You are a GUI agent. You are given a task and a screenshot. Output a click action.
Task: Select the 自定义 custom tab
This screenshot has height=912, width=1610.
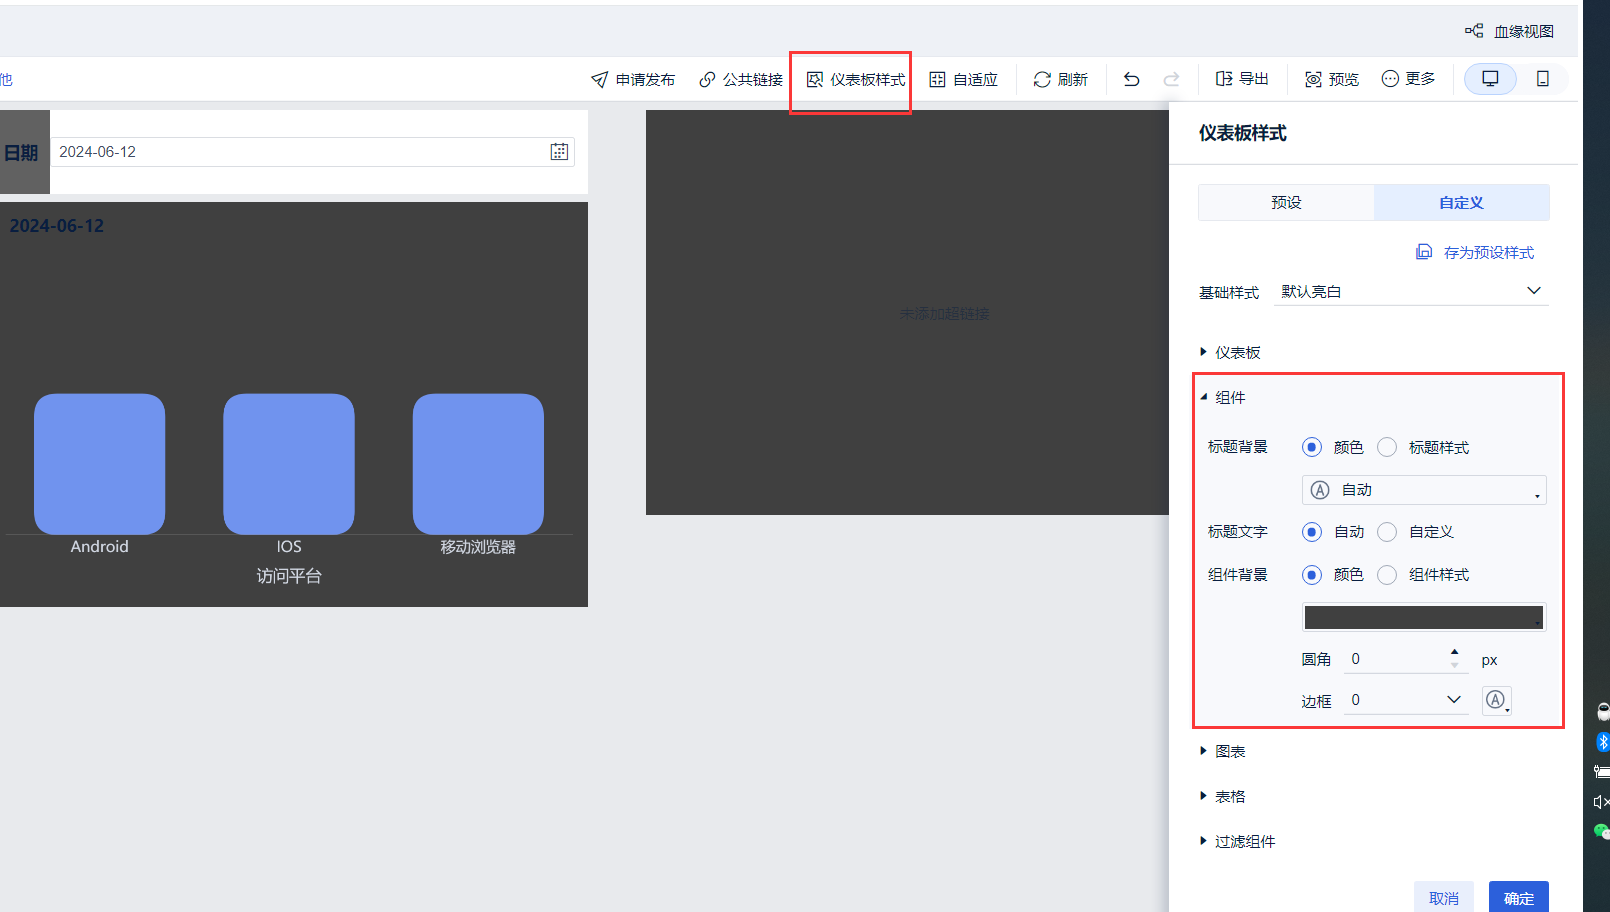(x=1461, y=202)
